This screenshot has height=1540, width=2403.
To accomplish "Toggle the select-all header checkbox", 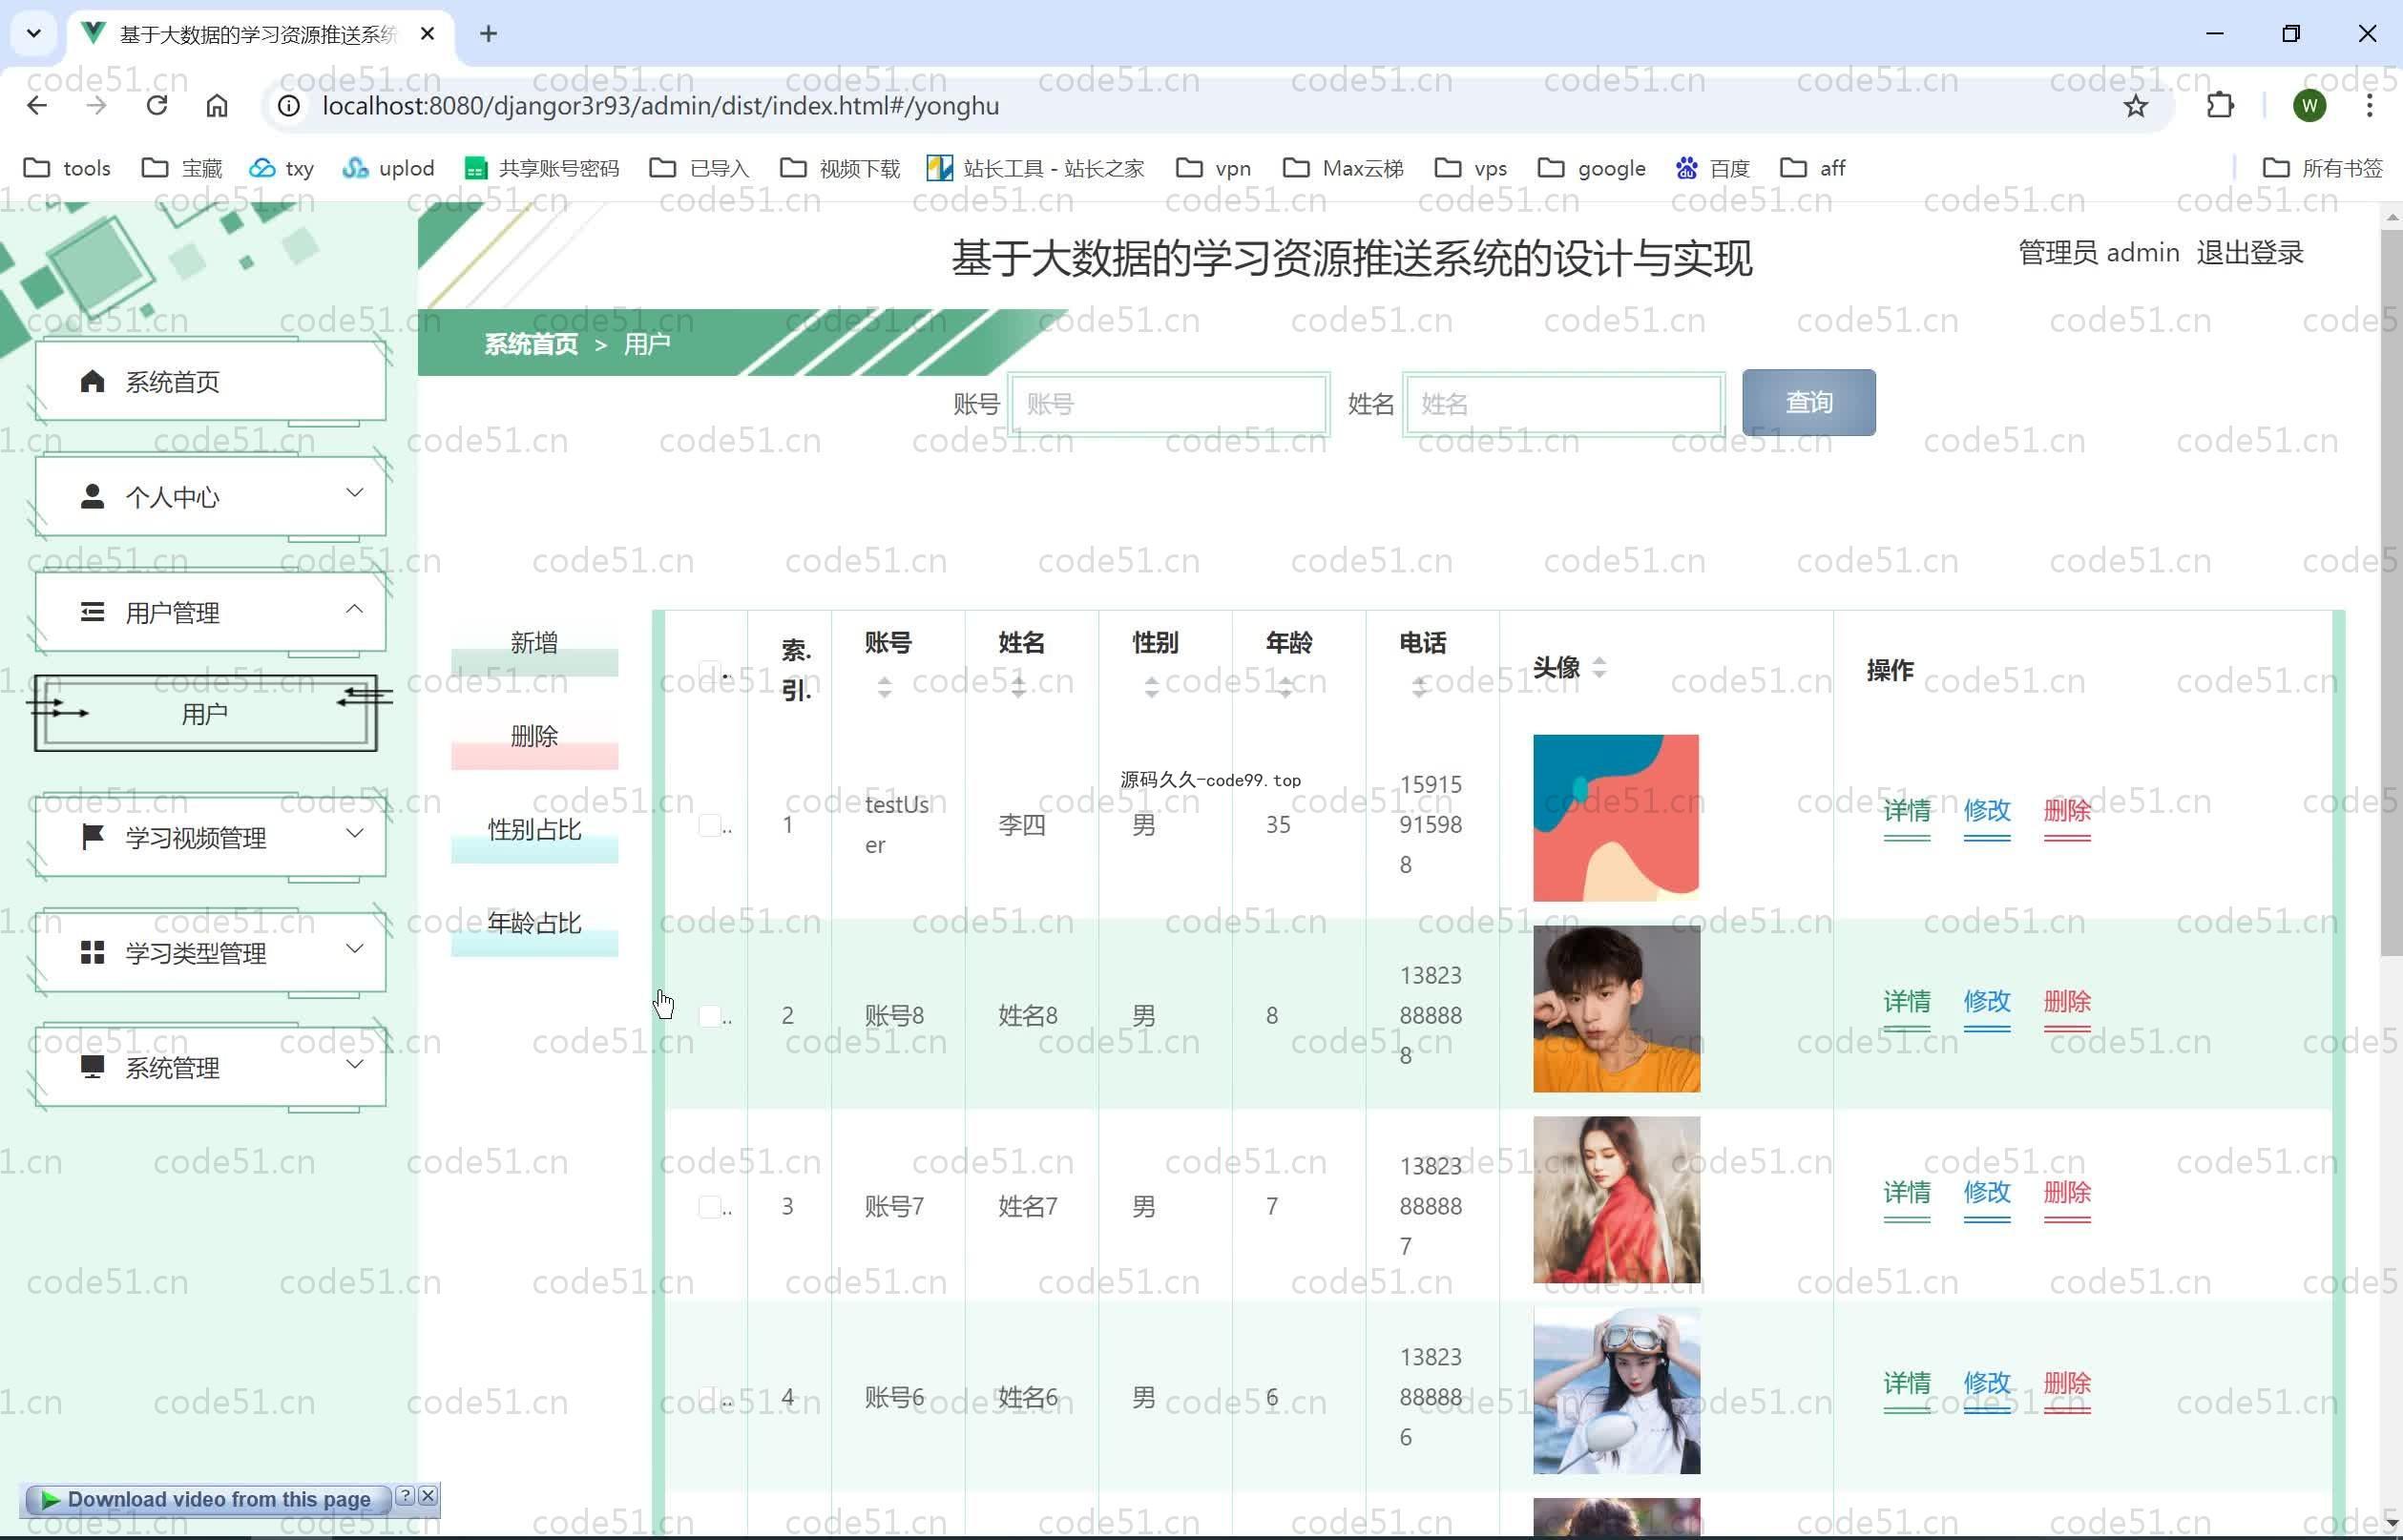I will (x=709, y=671).
